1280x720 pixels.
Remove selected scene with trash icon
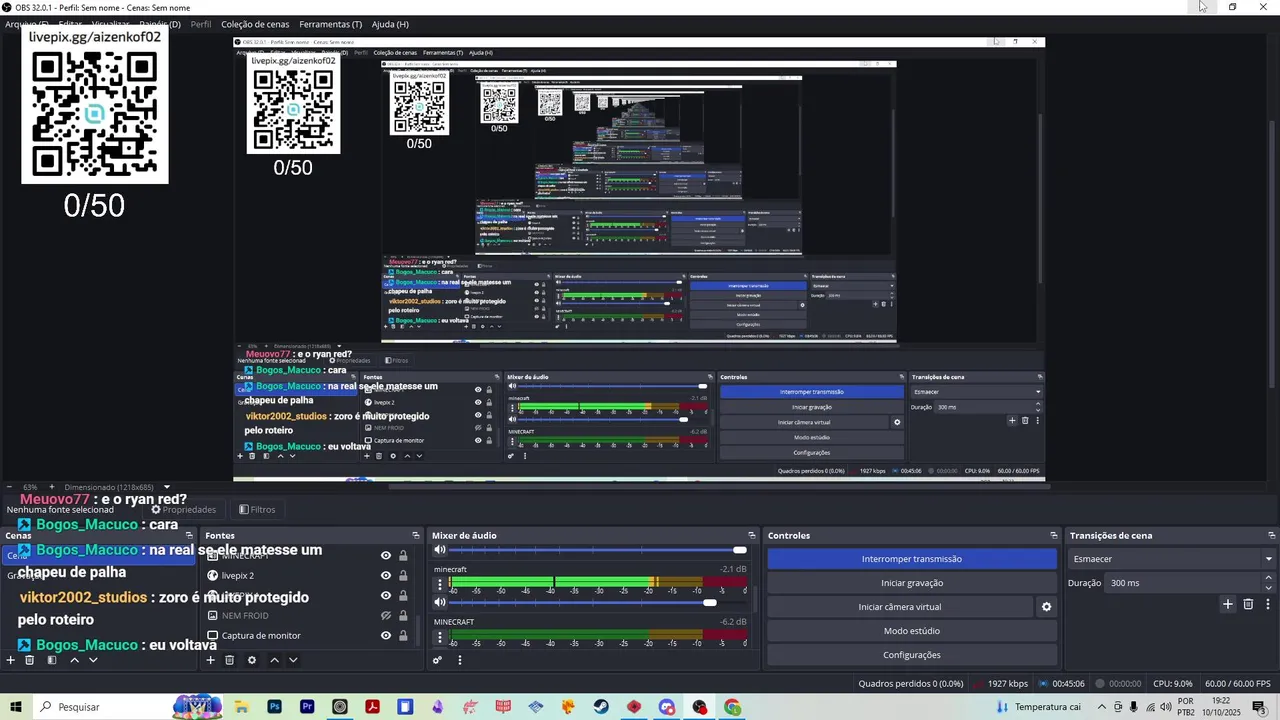click(30, 660)
